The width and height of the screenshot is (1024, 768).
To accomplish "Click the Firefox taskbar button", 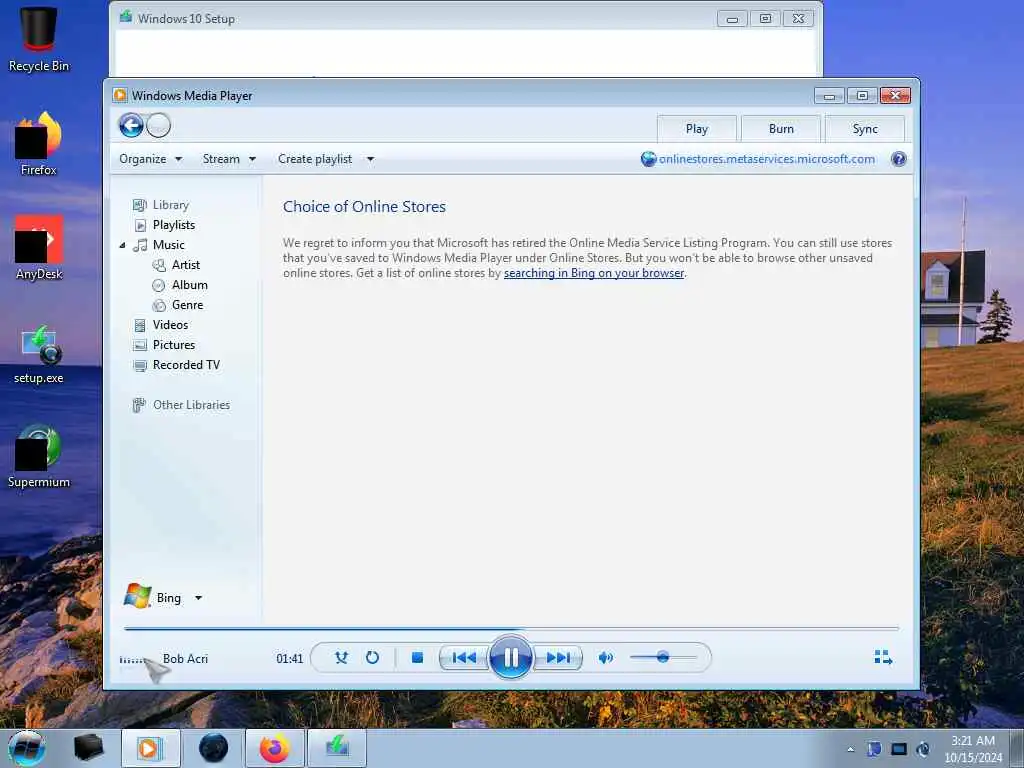I will (274, 748).
